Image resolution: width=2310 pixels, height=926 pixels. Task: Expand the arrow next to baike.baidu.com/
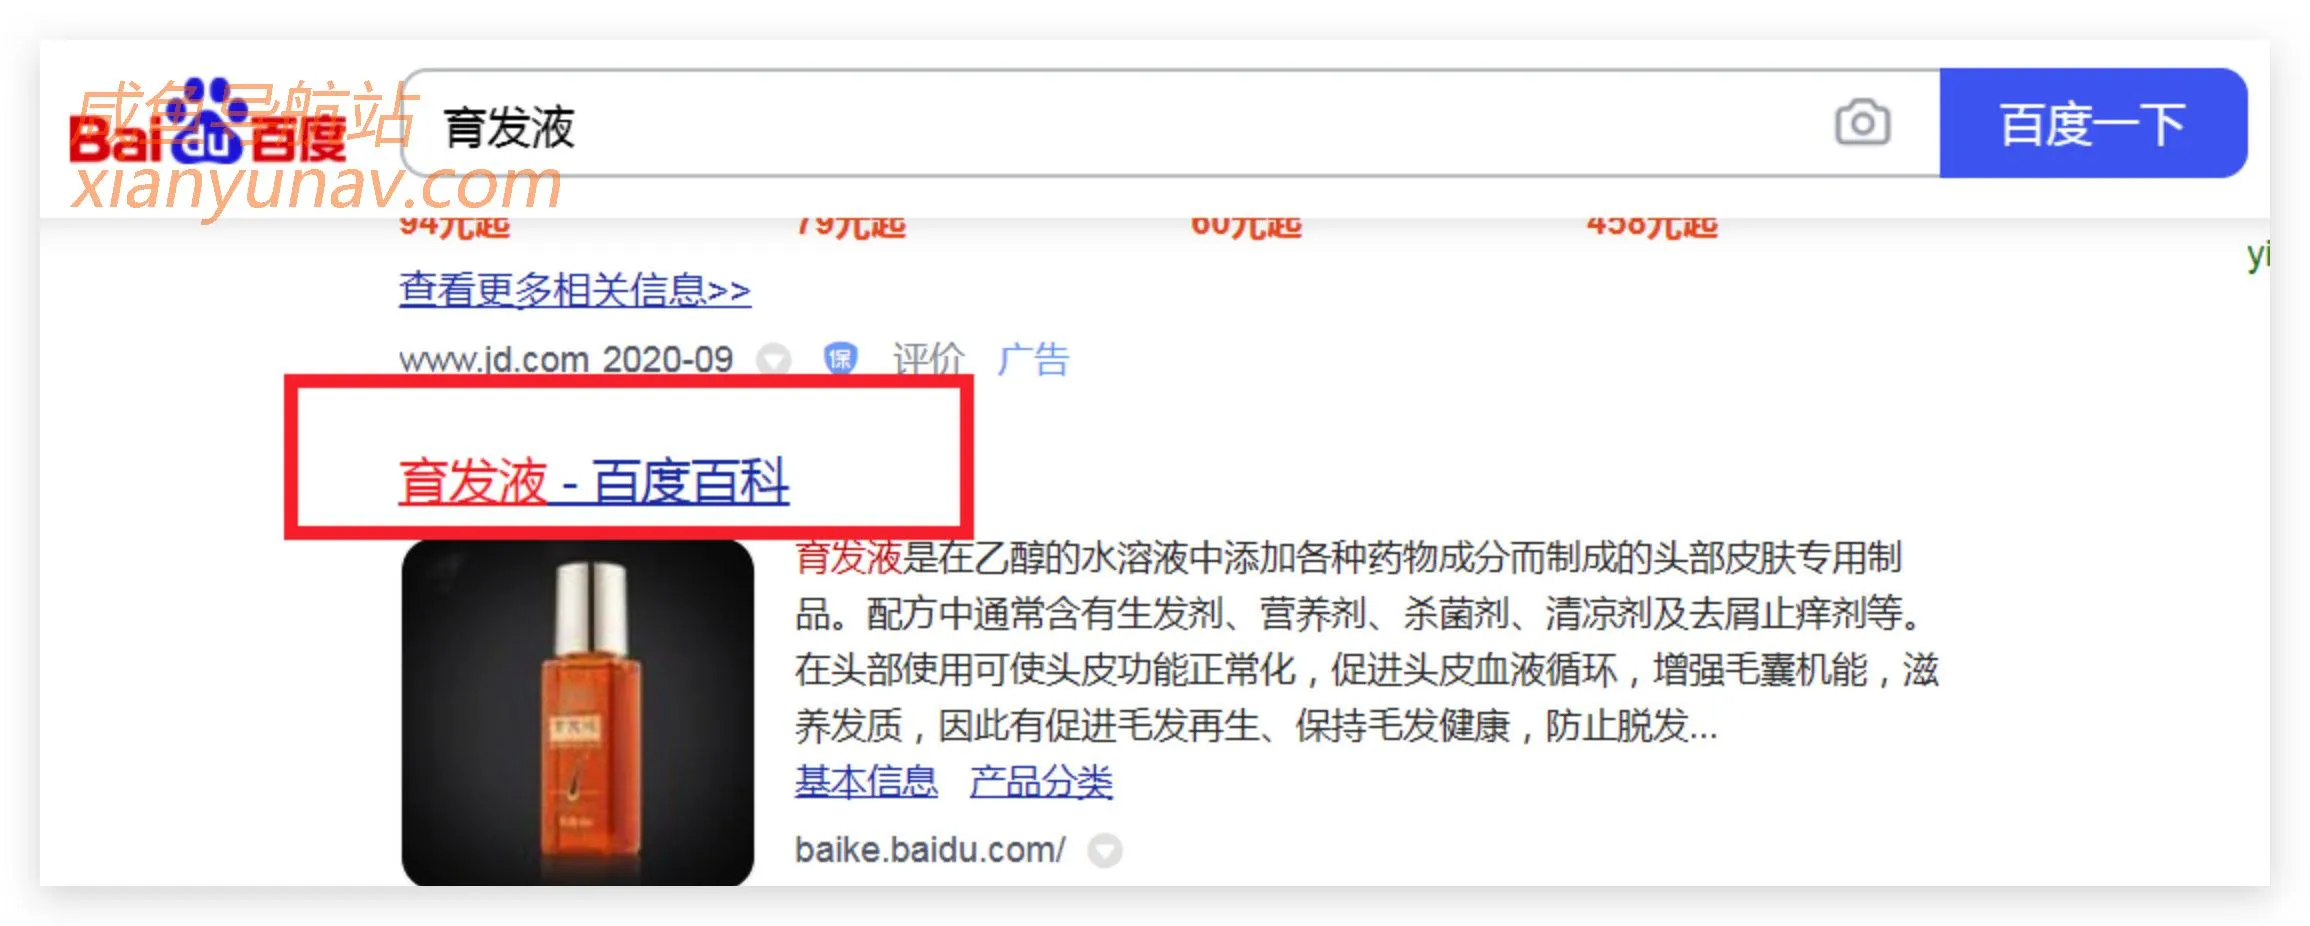click(1104, 851)
